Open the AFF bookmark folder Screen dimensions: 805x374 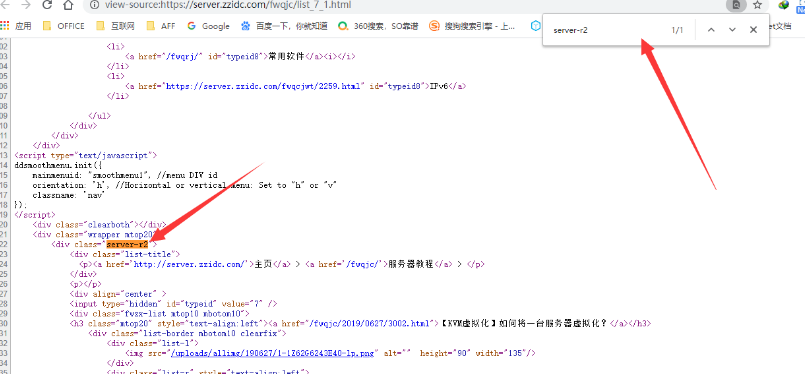pos(161,26)
